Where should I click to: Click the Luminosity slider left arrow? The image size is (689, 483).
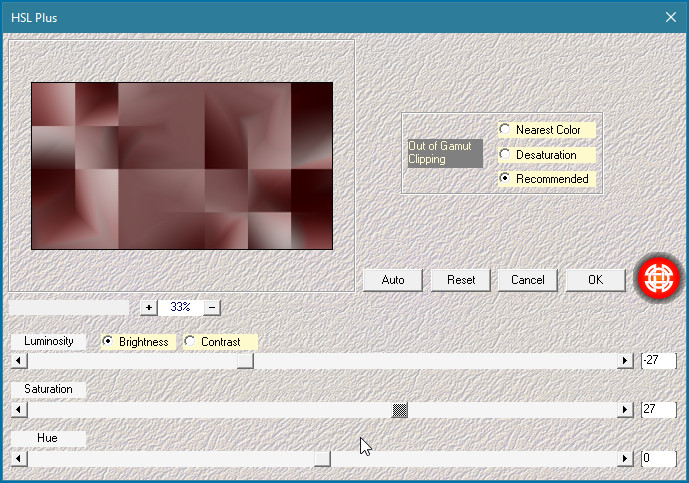click(17, 361)
